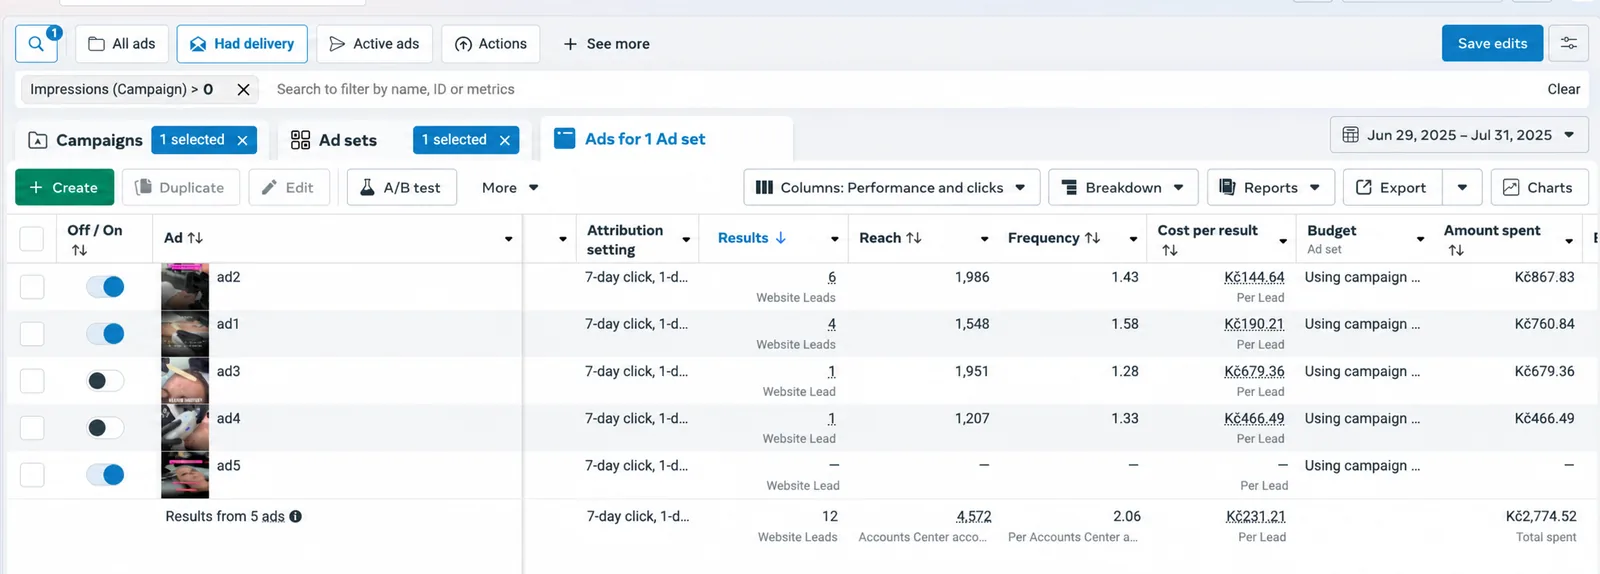Screen dimensions: 1600x574
Task: Open the Charts view
Action: (1539, 188)
